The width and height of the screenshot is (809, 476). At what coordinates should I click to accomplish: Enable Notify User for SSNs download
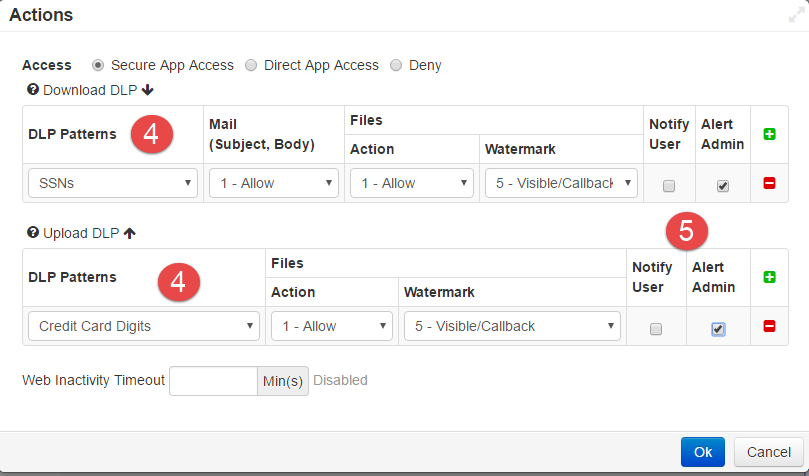click(669, 186)
